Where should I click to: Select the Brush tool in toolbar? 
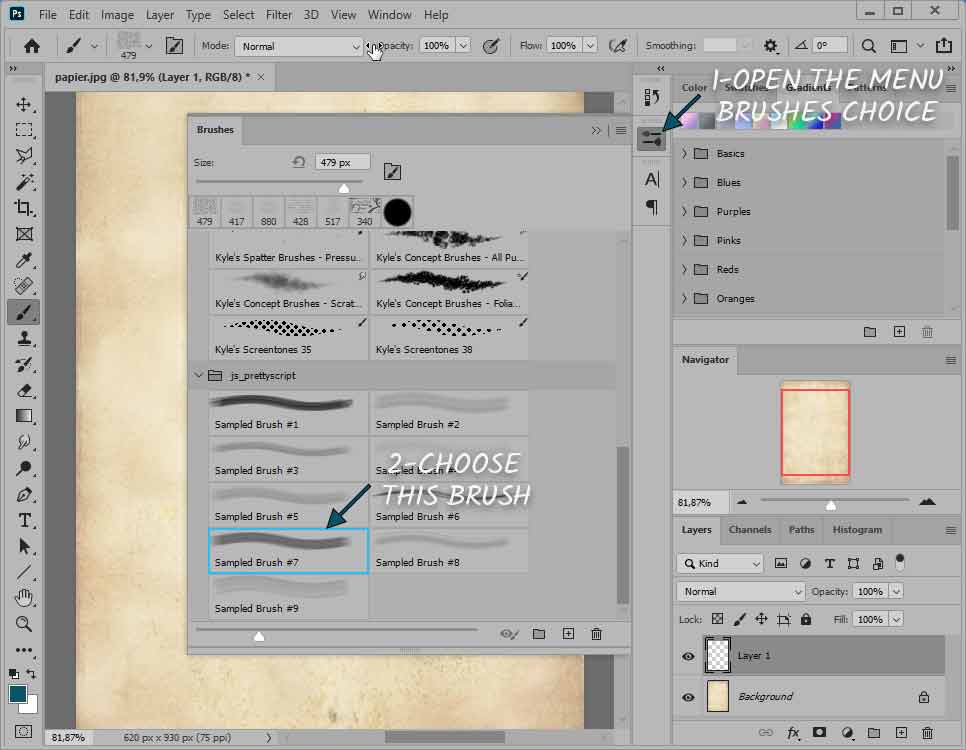24,312
